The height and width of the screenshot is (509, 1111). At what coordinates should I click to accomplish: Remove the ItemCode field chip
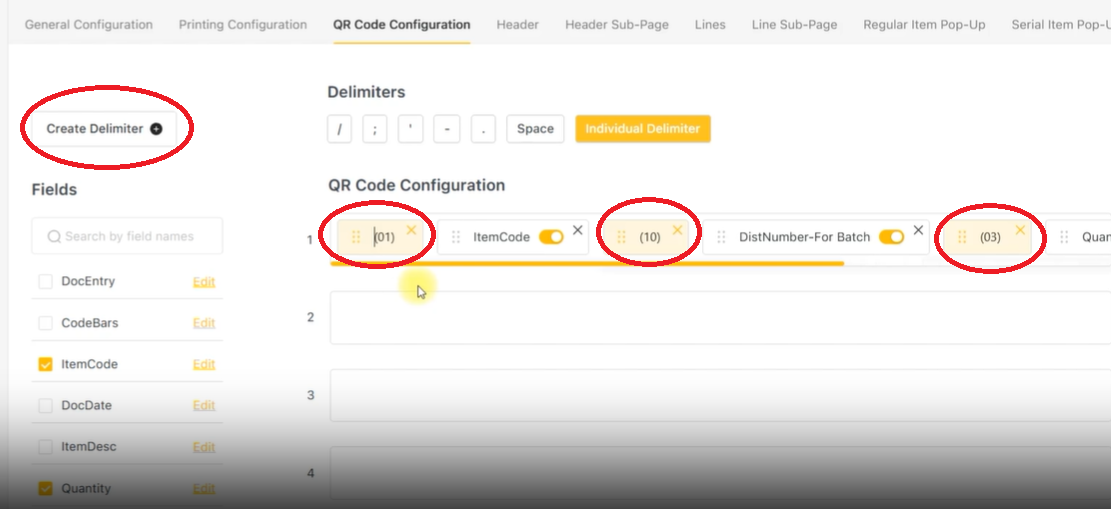coord(577,230)
